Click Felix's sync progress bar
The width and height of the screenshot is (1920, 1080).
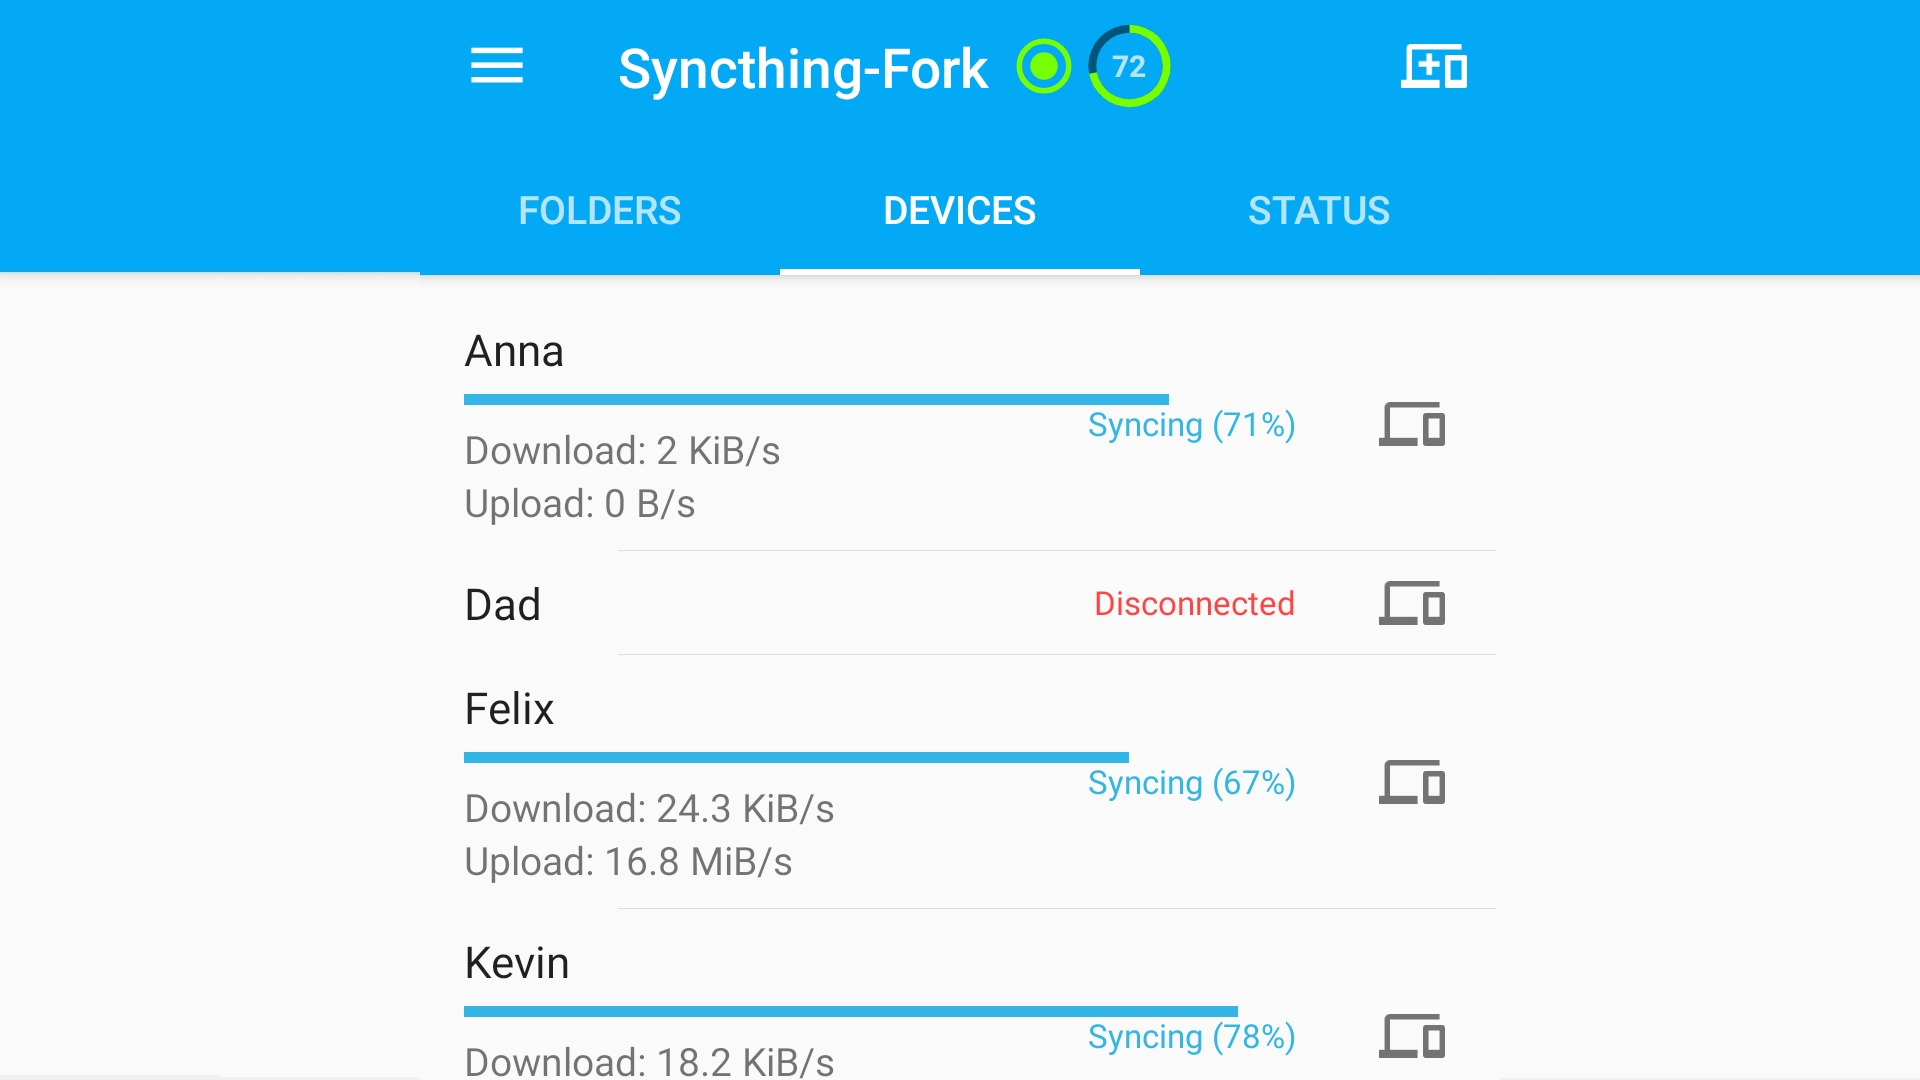796,757
